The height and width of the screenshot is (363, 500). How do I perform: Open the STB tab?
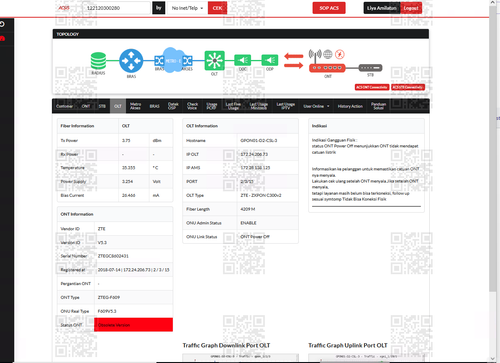[102, 106]
